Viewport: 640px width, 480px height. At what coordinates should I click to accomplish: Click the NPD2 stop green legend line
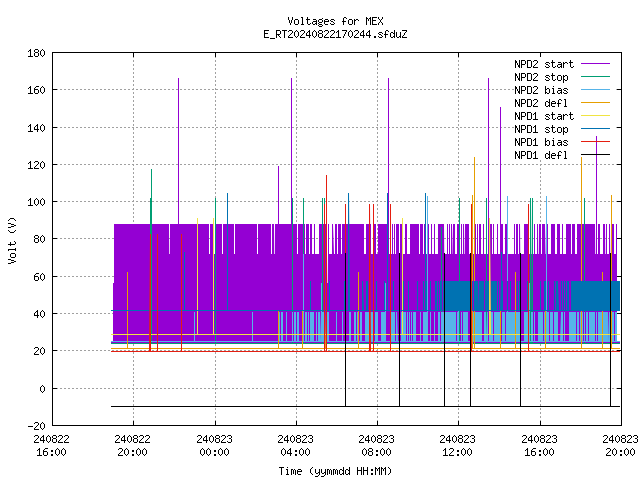pyautogui.click(x=595, y=77)
